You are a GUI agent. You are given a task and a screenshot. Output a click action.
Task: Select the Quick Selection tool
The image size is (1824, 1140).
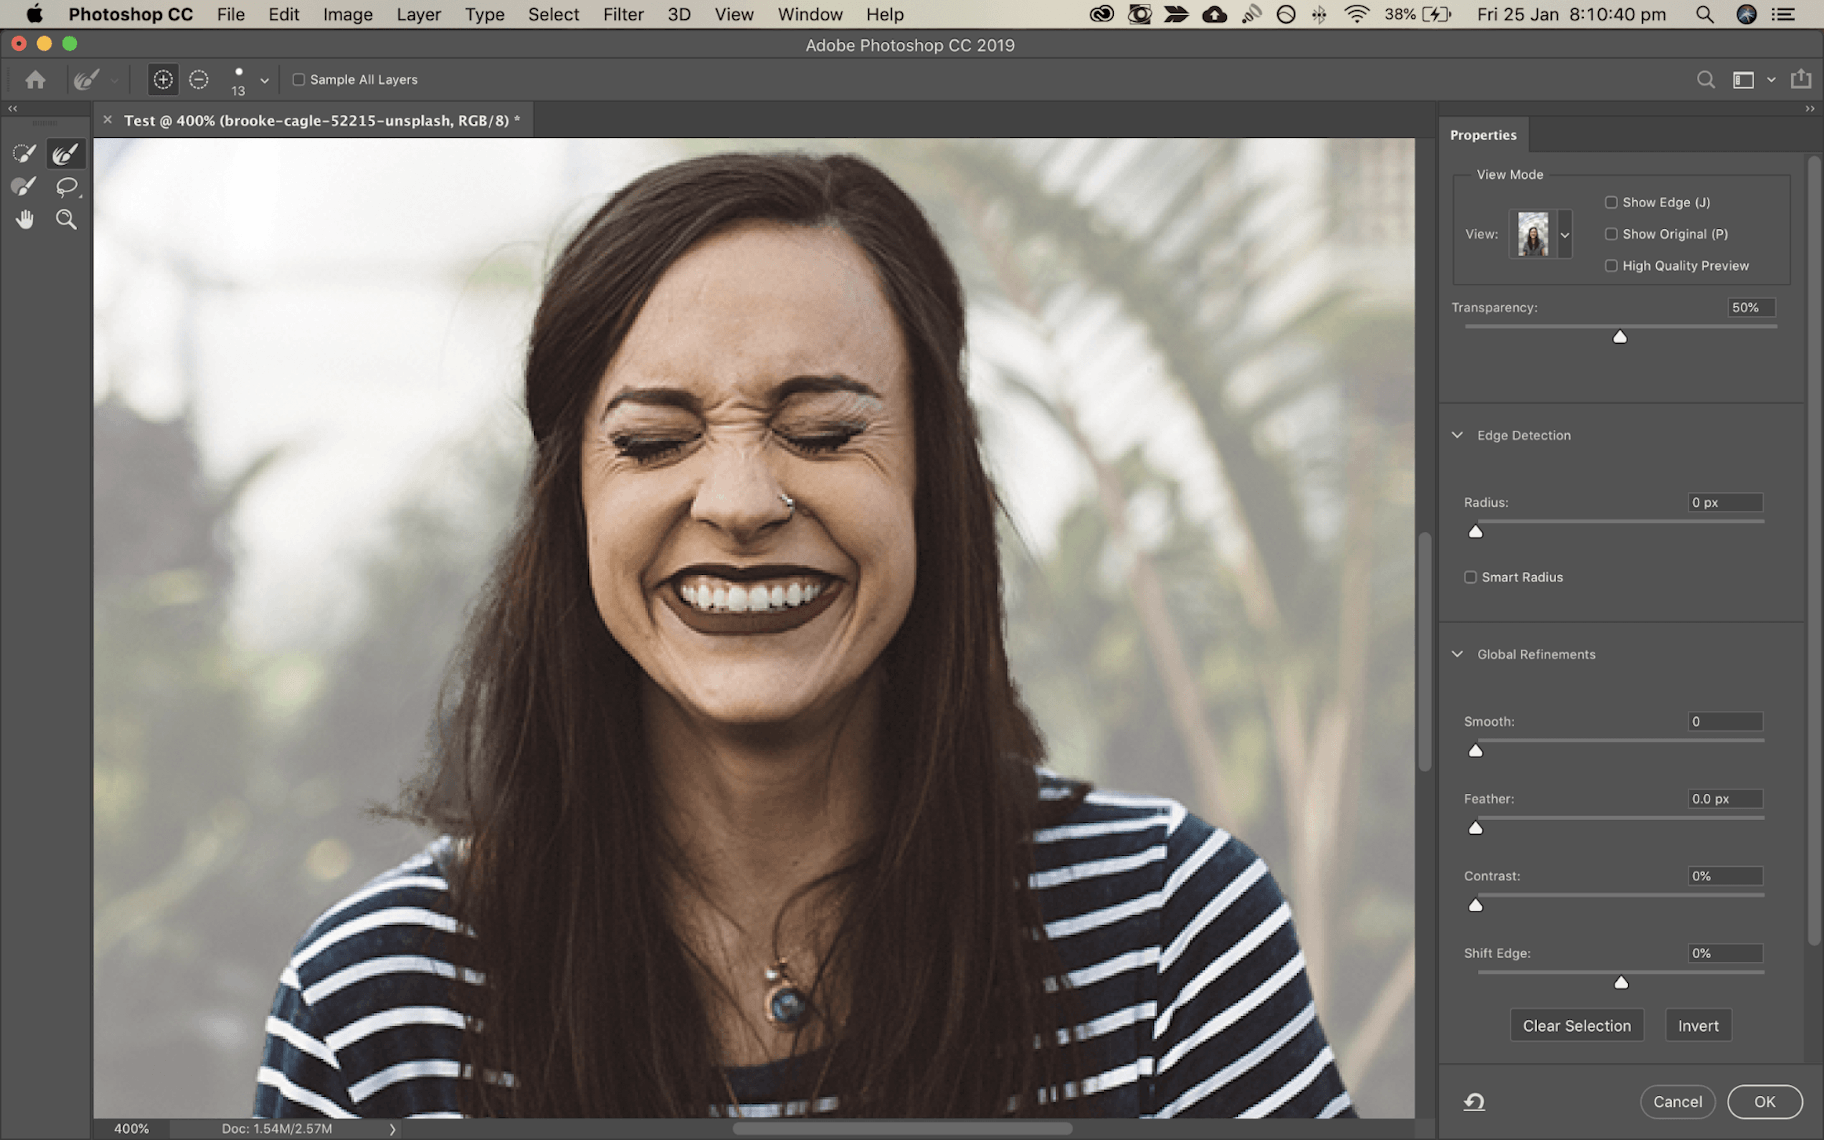tap(24, 154)
